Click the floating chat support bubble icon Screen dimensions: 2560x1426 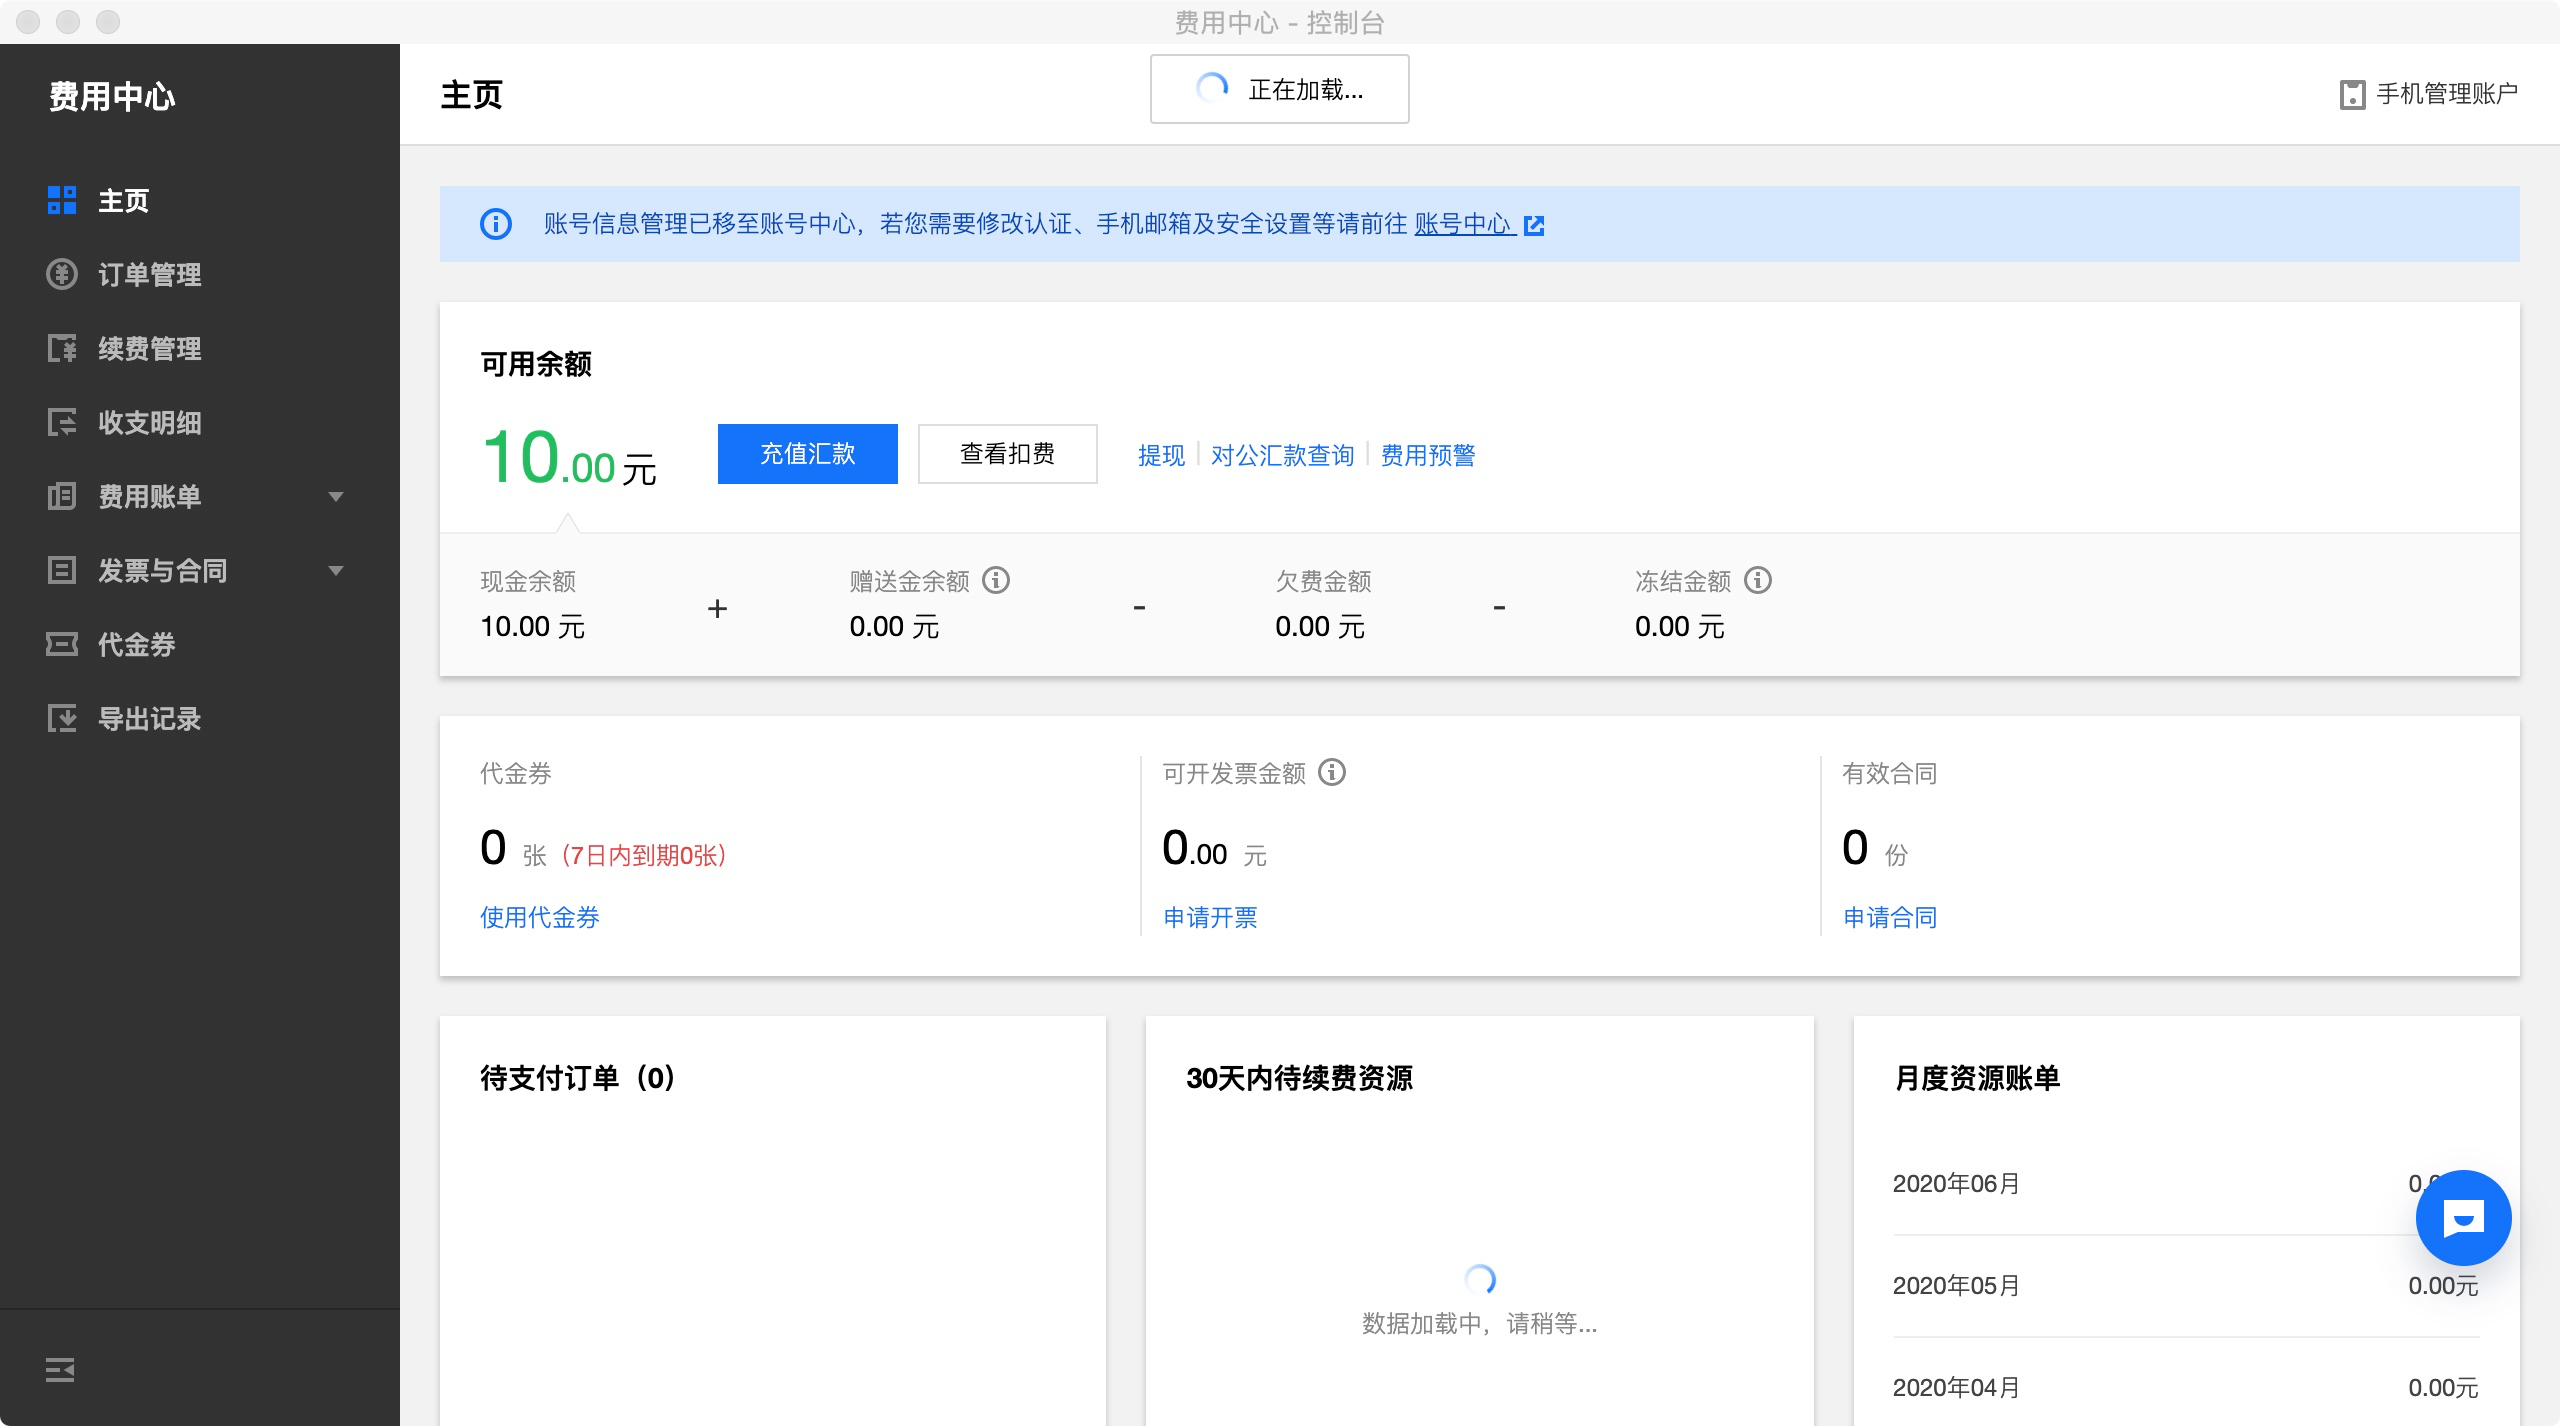tap(2462, 1218)
